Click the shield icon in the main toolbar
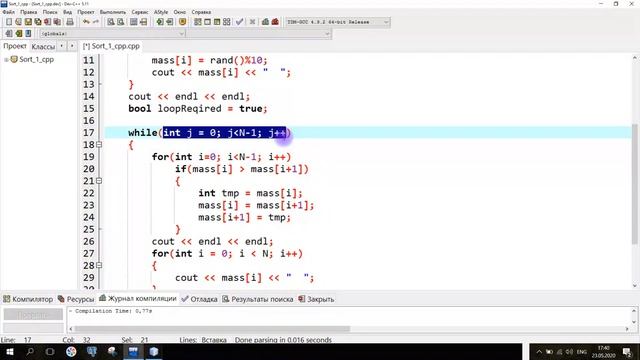 point(182,22)
